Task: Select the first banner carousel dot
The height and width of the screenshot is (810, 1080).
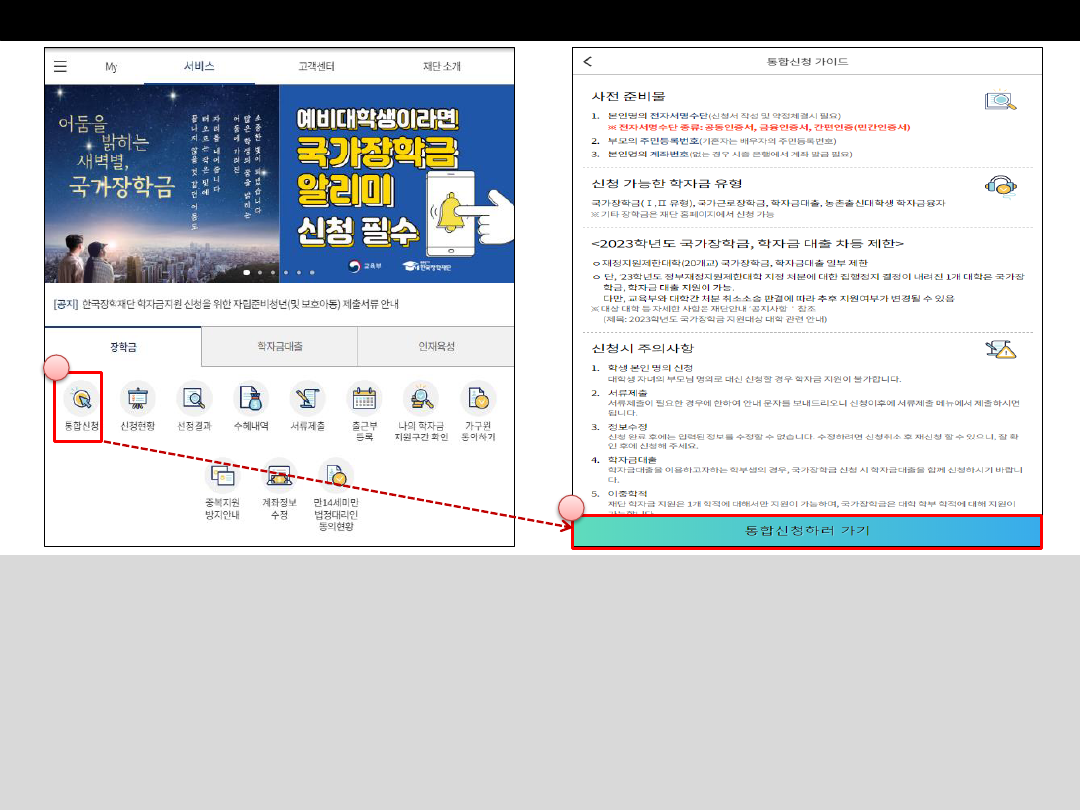Action: [x=247, y=272]
